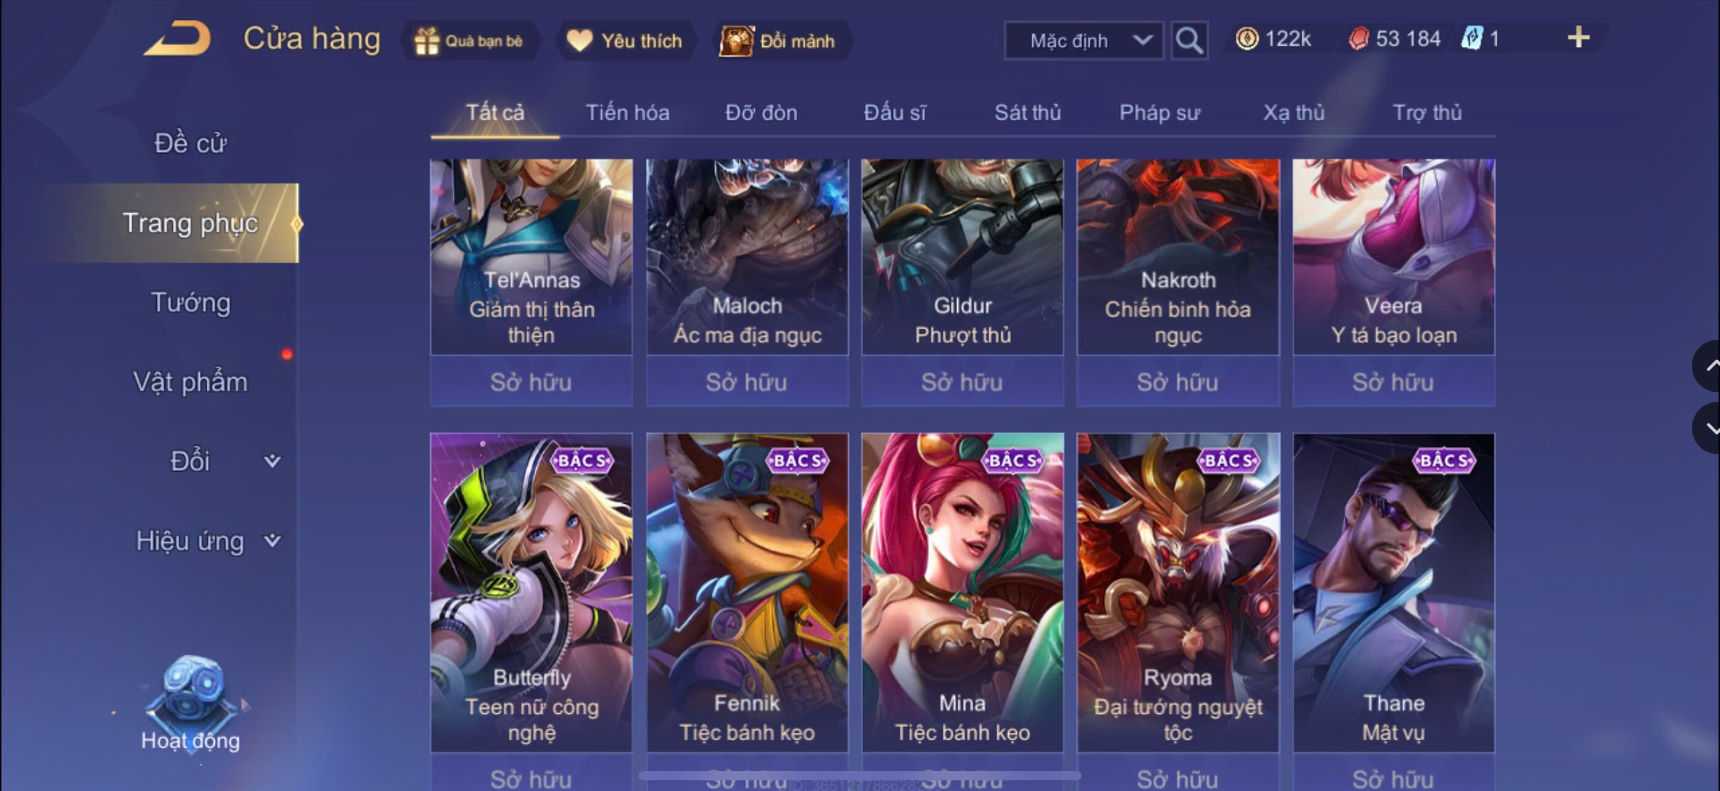Tap the golden back arrow icon
1720x791 pixels.
point(178,40)
